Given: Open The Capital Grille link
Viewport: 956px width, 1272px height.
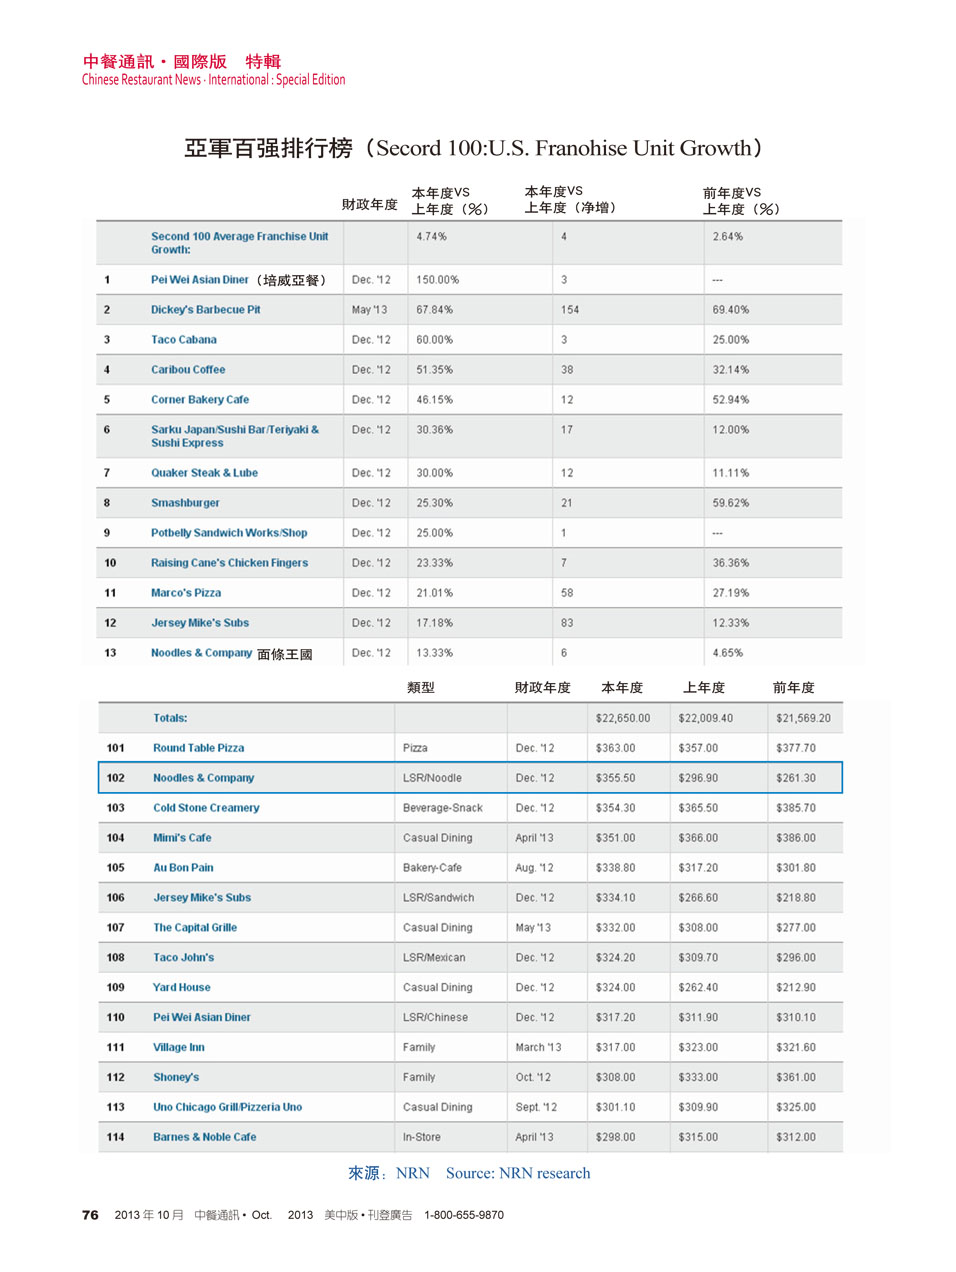Looking at the screenshot, I should pyautogui.click(x=195, y=928).
